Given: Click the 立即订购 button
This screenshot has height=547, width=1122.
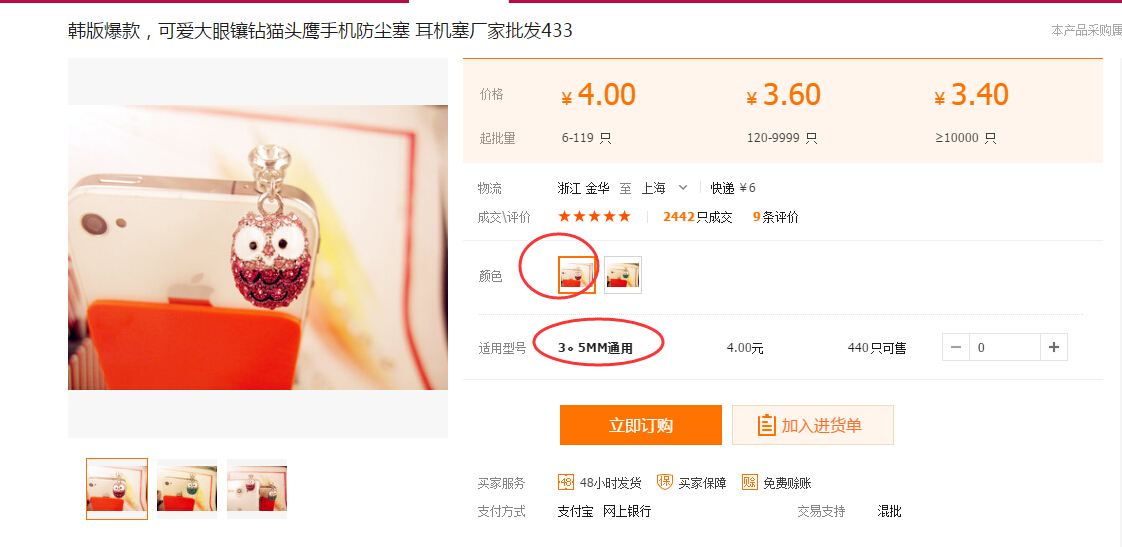Looking at the screenshot, I should (x=640, y=425).
